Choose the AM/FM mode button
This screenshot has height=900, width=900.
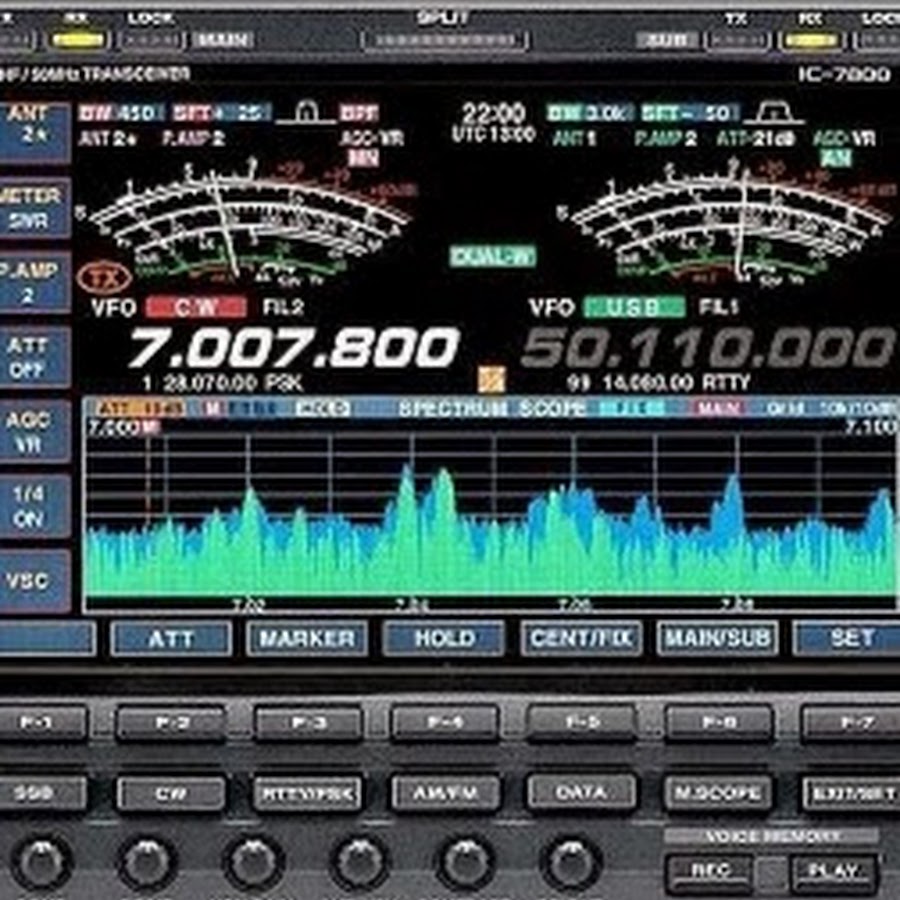tap(444, 794)
